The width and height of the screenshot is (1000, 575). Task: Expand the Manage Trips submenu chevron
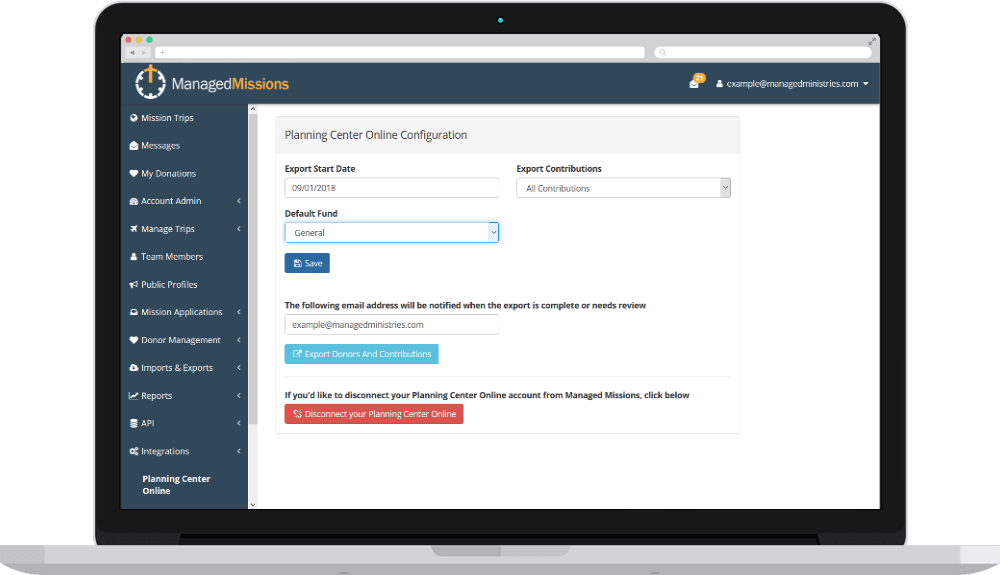tap(239, 229)
